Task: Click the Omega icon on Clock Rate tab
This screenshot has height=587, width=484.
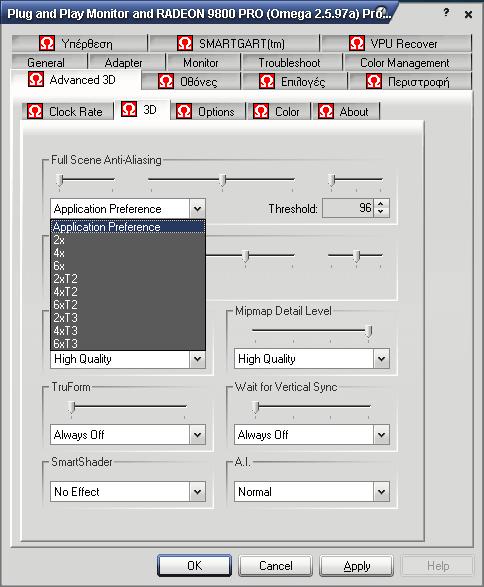Action: coord(35,111)
